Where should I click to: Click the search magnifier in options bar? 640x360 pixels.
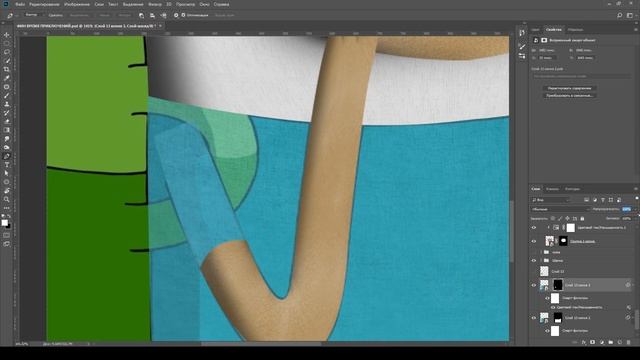pos(620,15)
